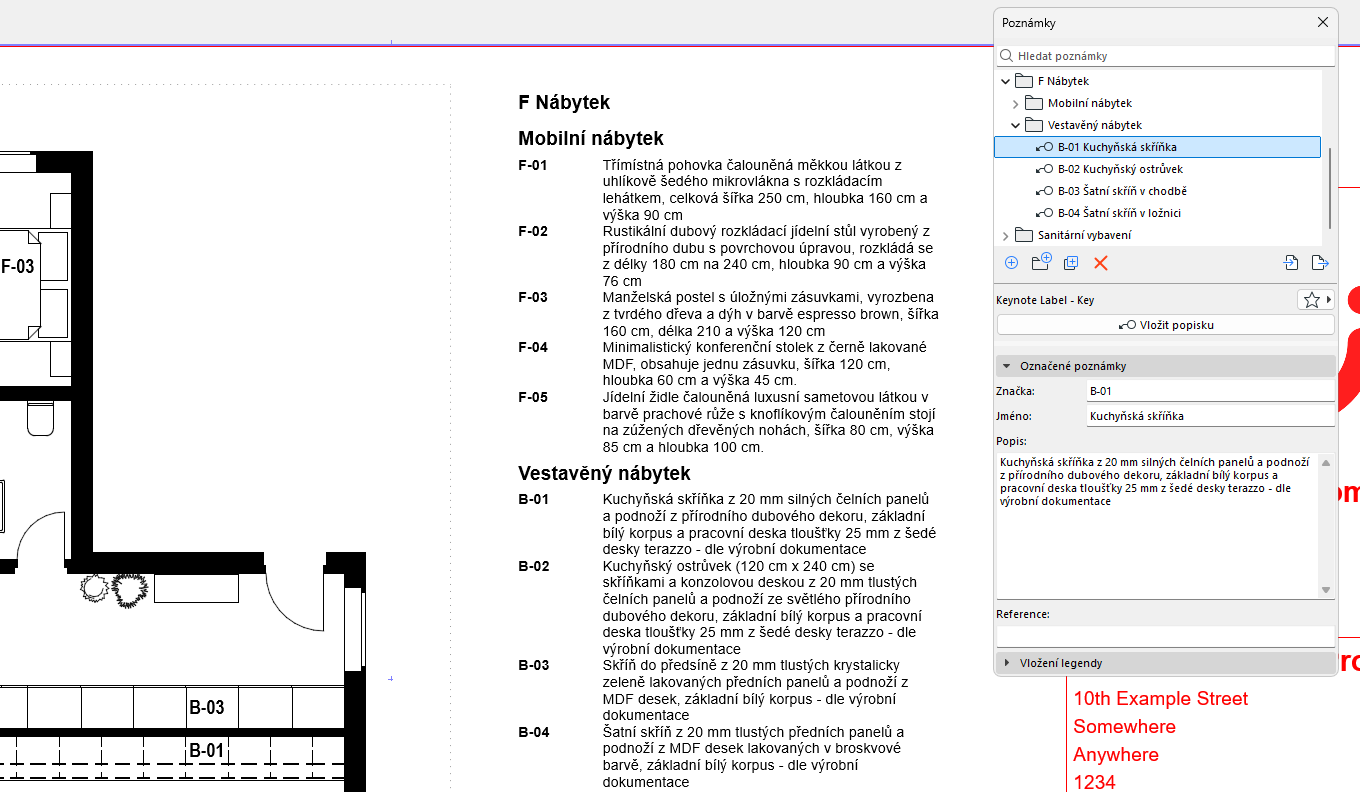
Task: Click the Keynote Label - Key text
Action: pyautogui.click(x=1045, y=300)
